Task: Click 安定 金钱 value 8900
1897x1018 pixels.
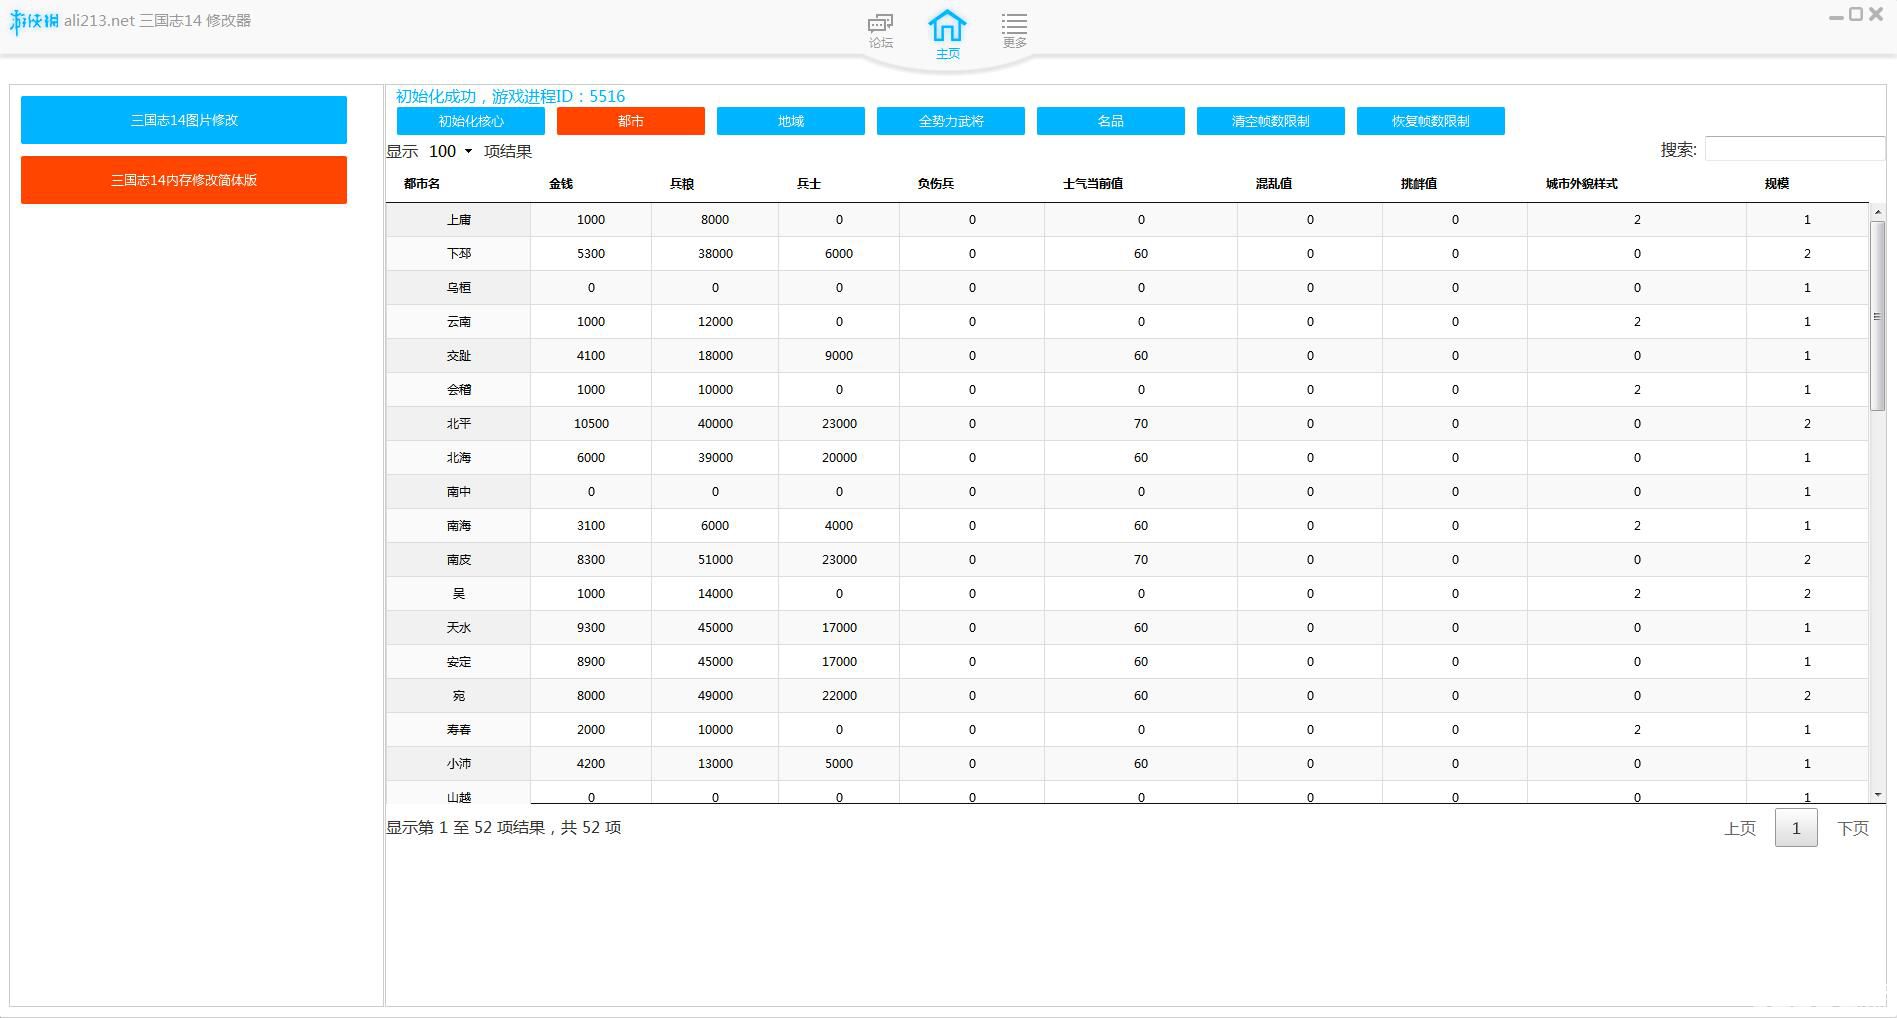Action: (x=591, y=662)
